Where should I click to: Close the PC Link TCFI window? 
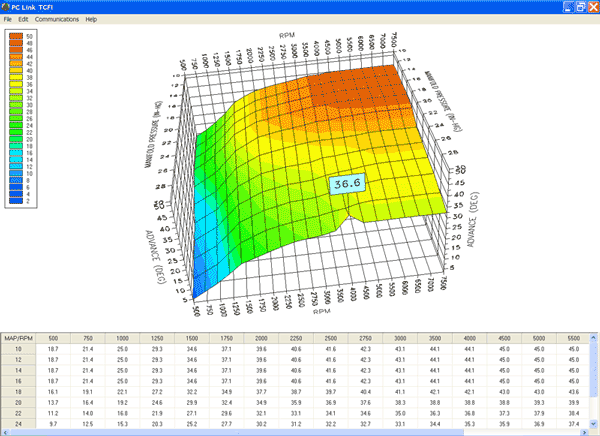593,6
